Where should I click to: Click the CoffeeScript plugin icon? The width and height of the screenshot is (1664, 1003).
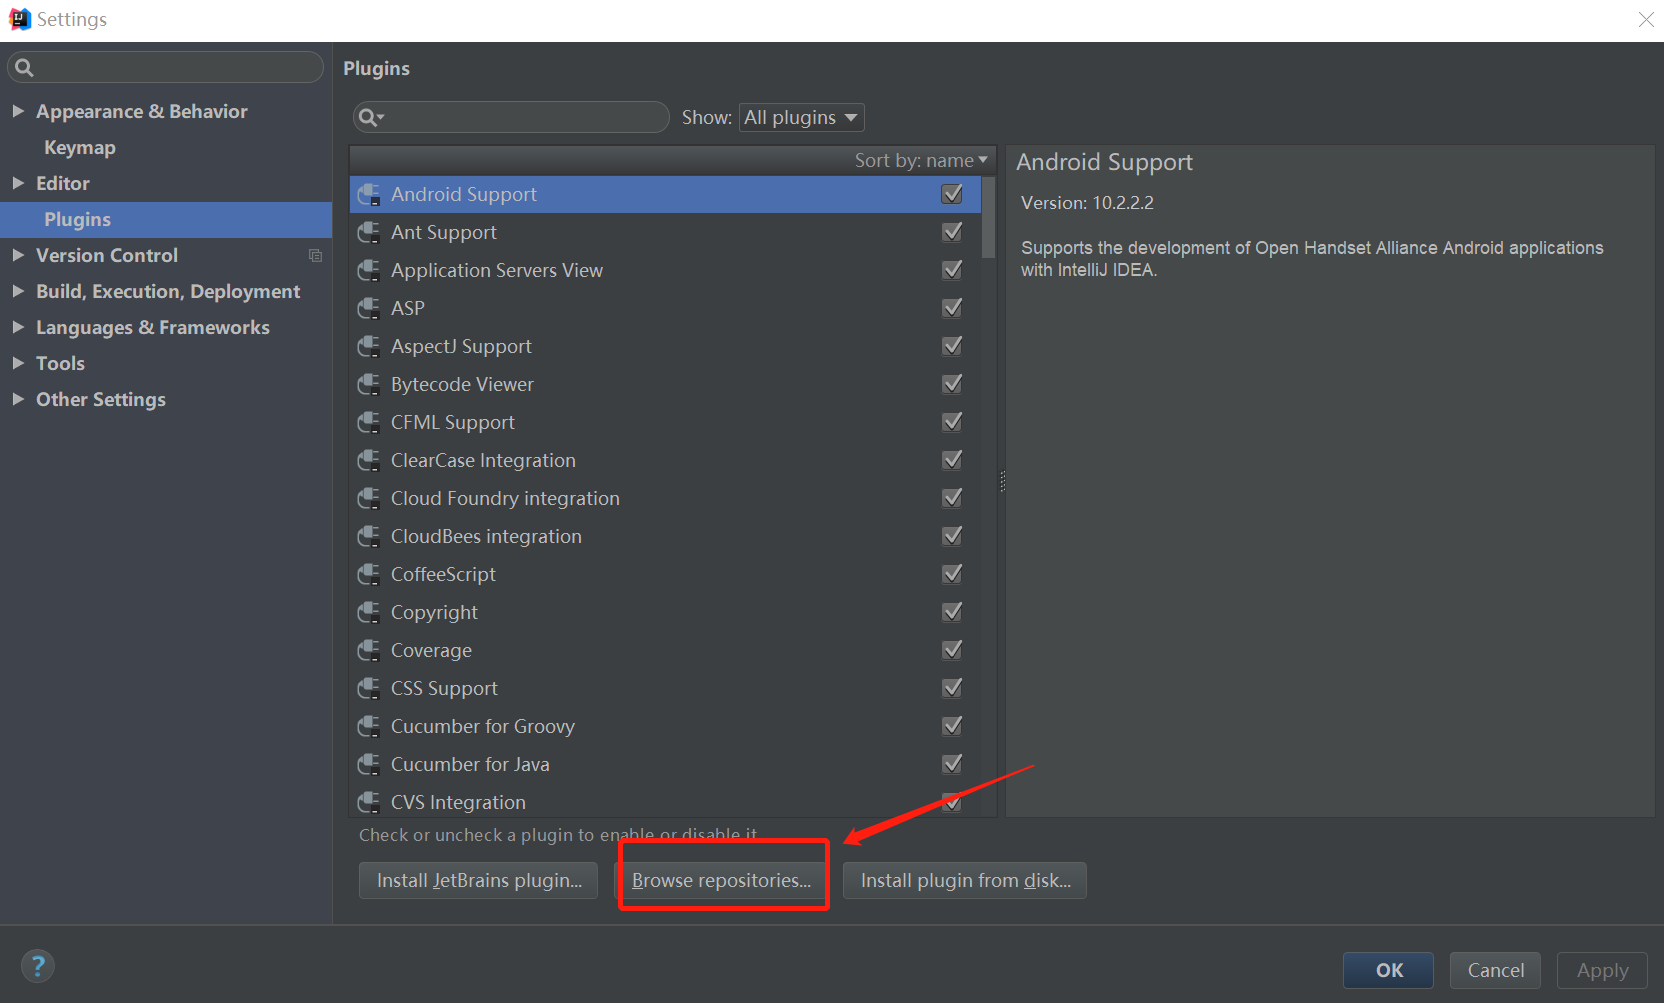pyautogui.click(x=369, y=574)
